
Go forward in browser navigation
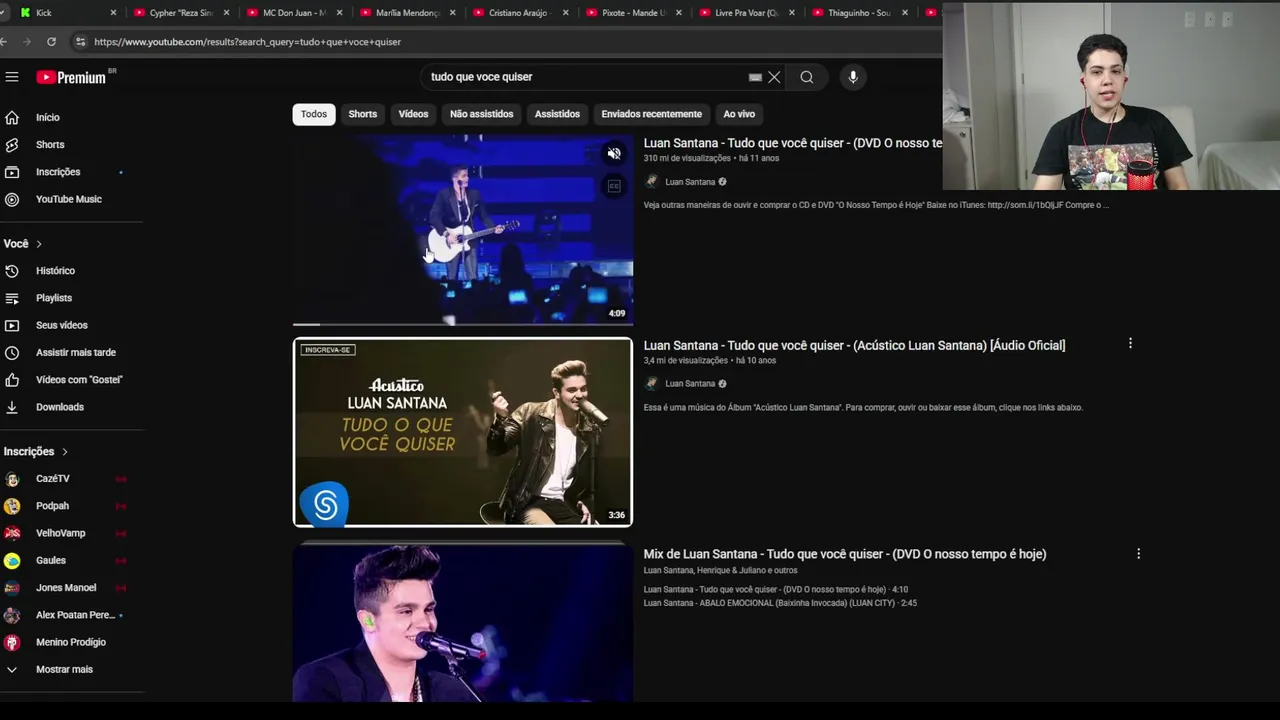click(x=27, y=42)
